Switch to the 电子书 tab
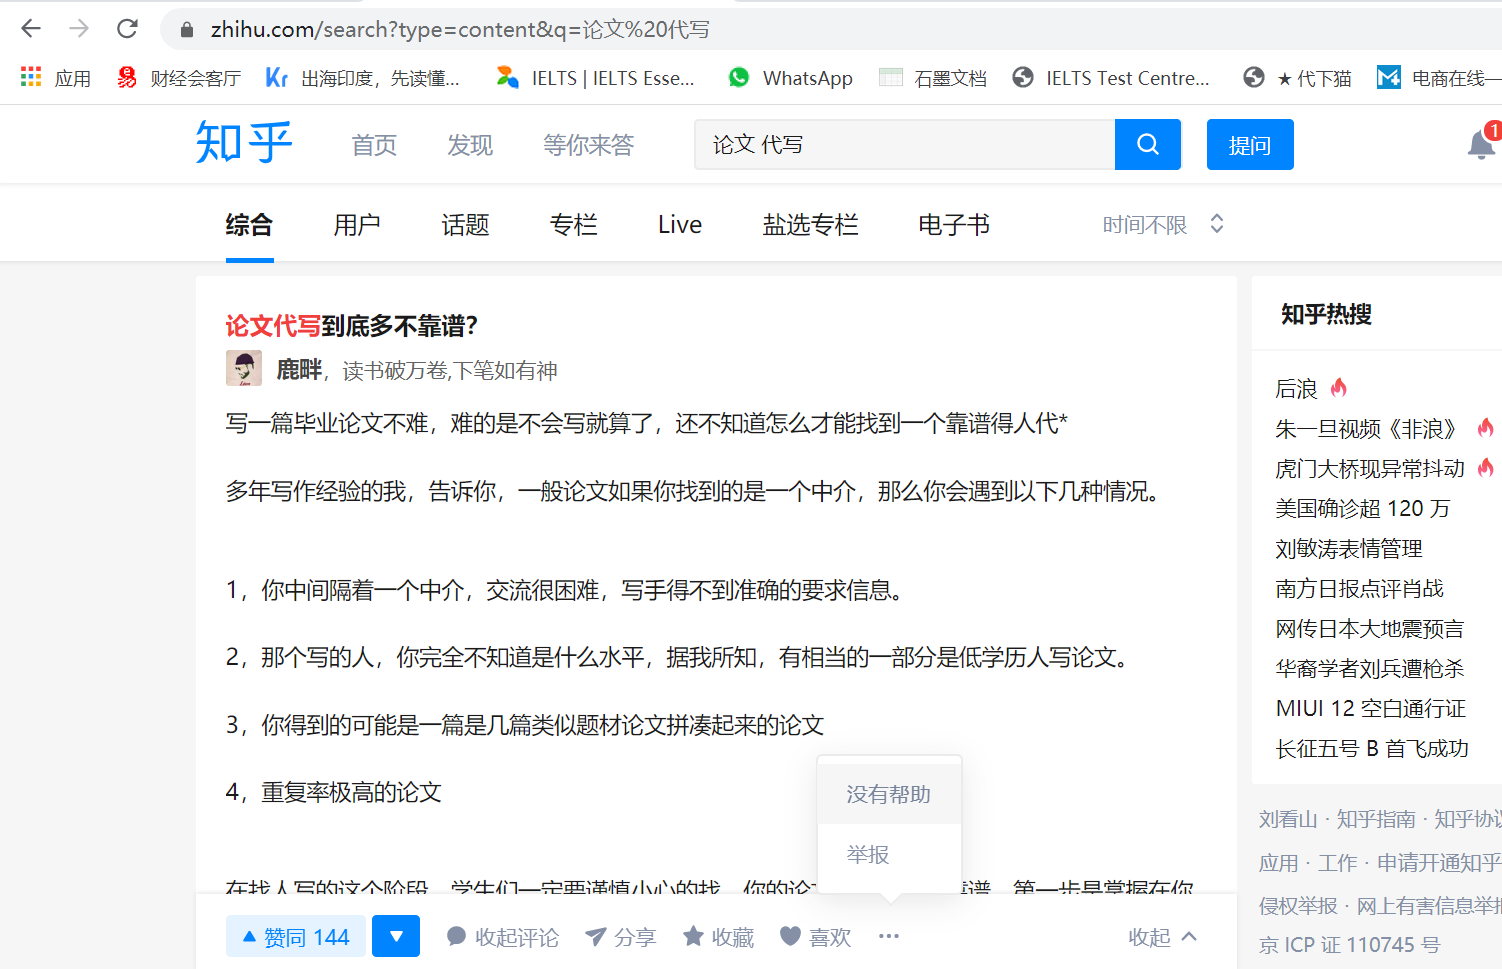Image resolution: width=1502 pixels, height=969 pixels. [x=952, y=224]
